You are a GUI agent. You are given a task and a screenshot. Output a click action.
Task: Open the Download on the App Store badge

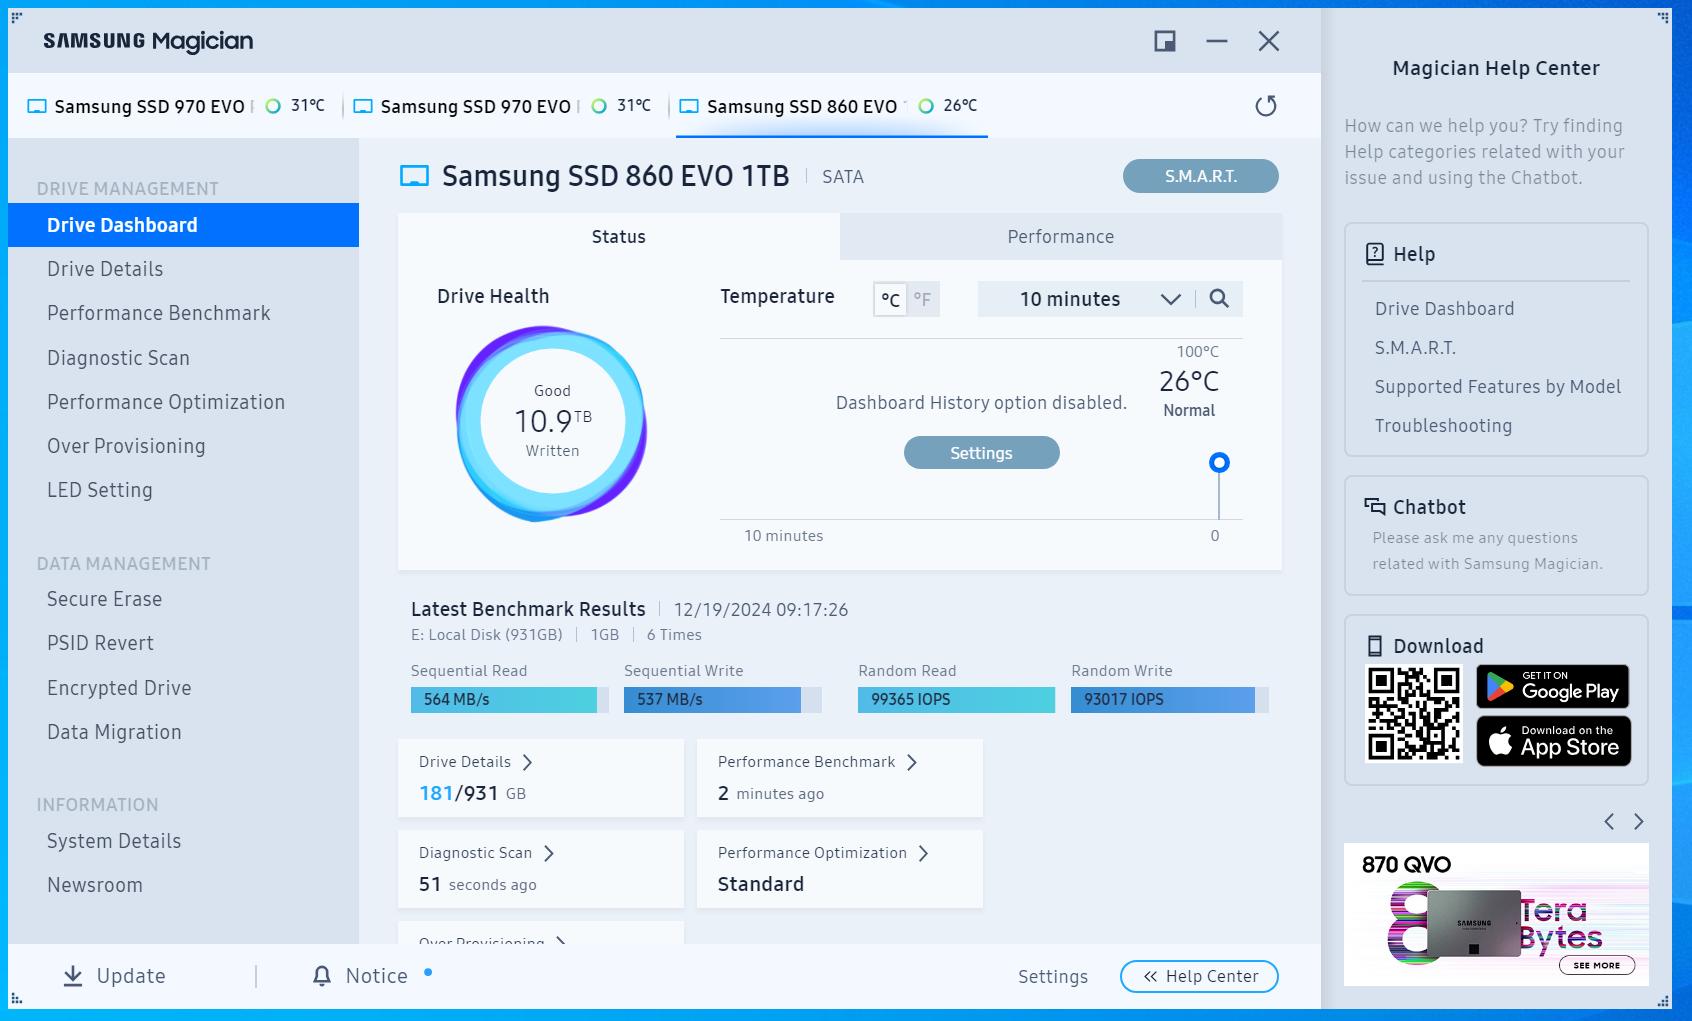point(1553,741)
